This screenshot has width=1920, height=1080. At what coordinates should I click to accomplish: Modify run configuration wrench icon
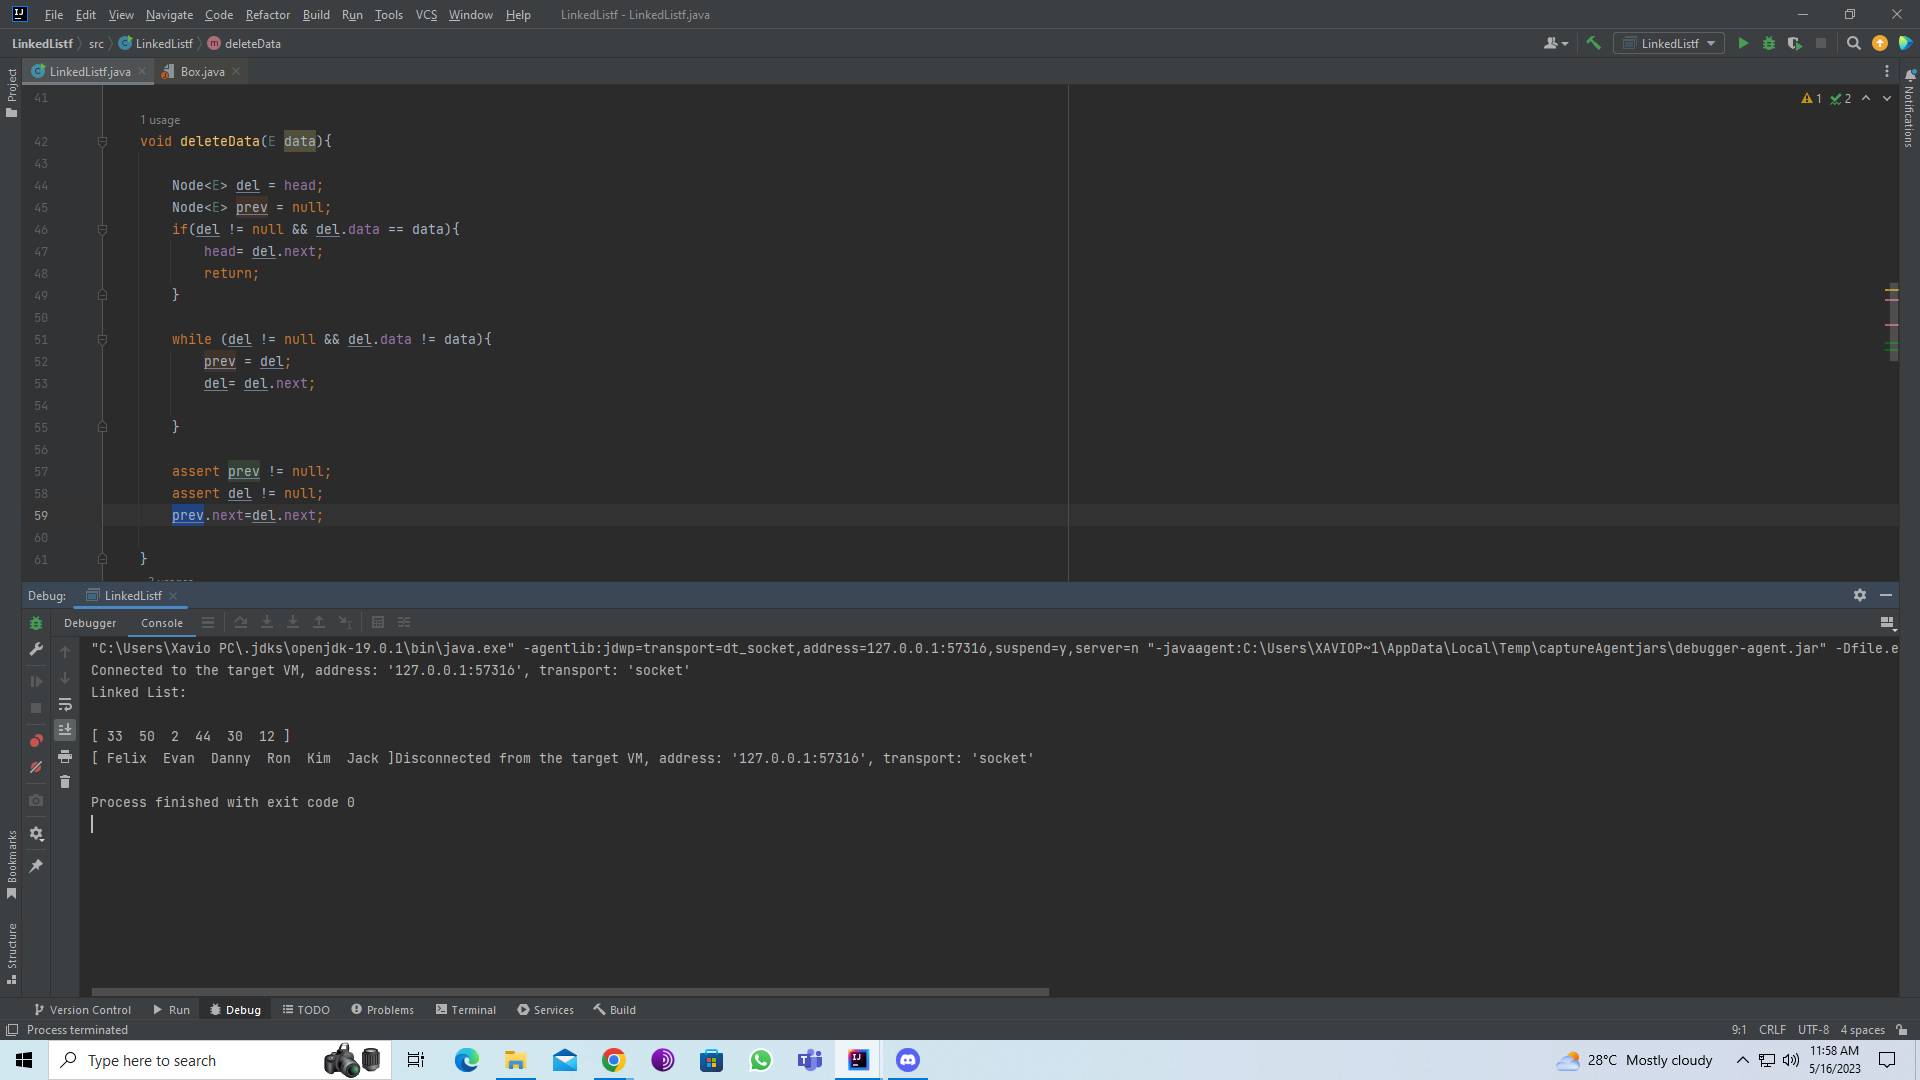pyautogui.click(x=36, y=650)
